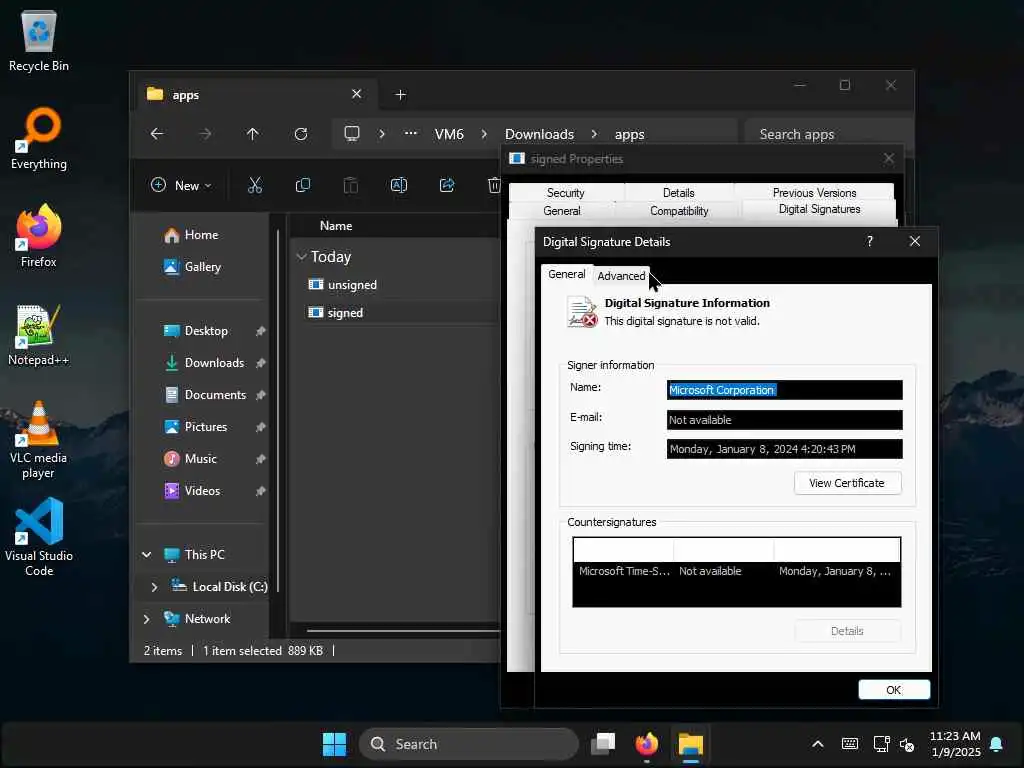Open Visual Studio Code shortcut
This screenshot has height=768, width=1024.
(39, 537)
